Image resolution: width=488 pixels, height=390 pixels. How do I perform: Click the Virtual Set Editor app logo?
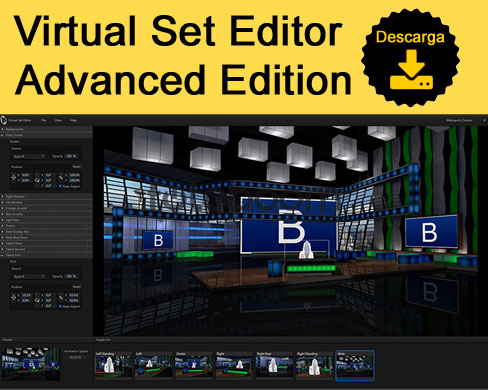point(4,120)
